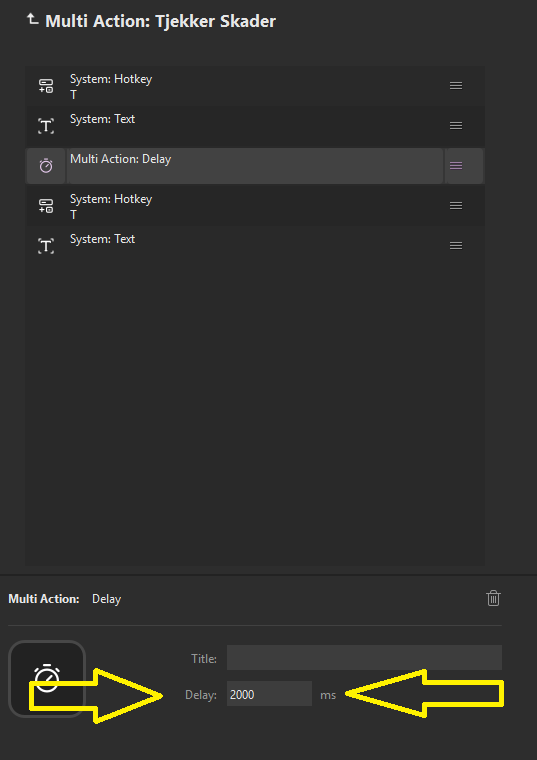Click the Delay field showing 2000
Screen dimensions: 537x760
(269, 694)
